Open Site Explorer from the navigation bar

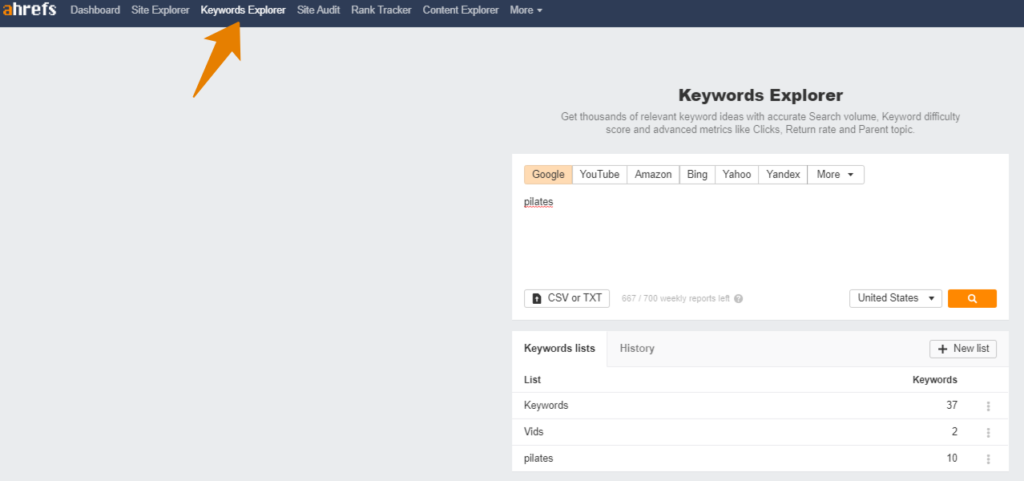(160, 10)
